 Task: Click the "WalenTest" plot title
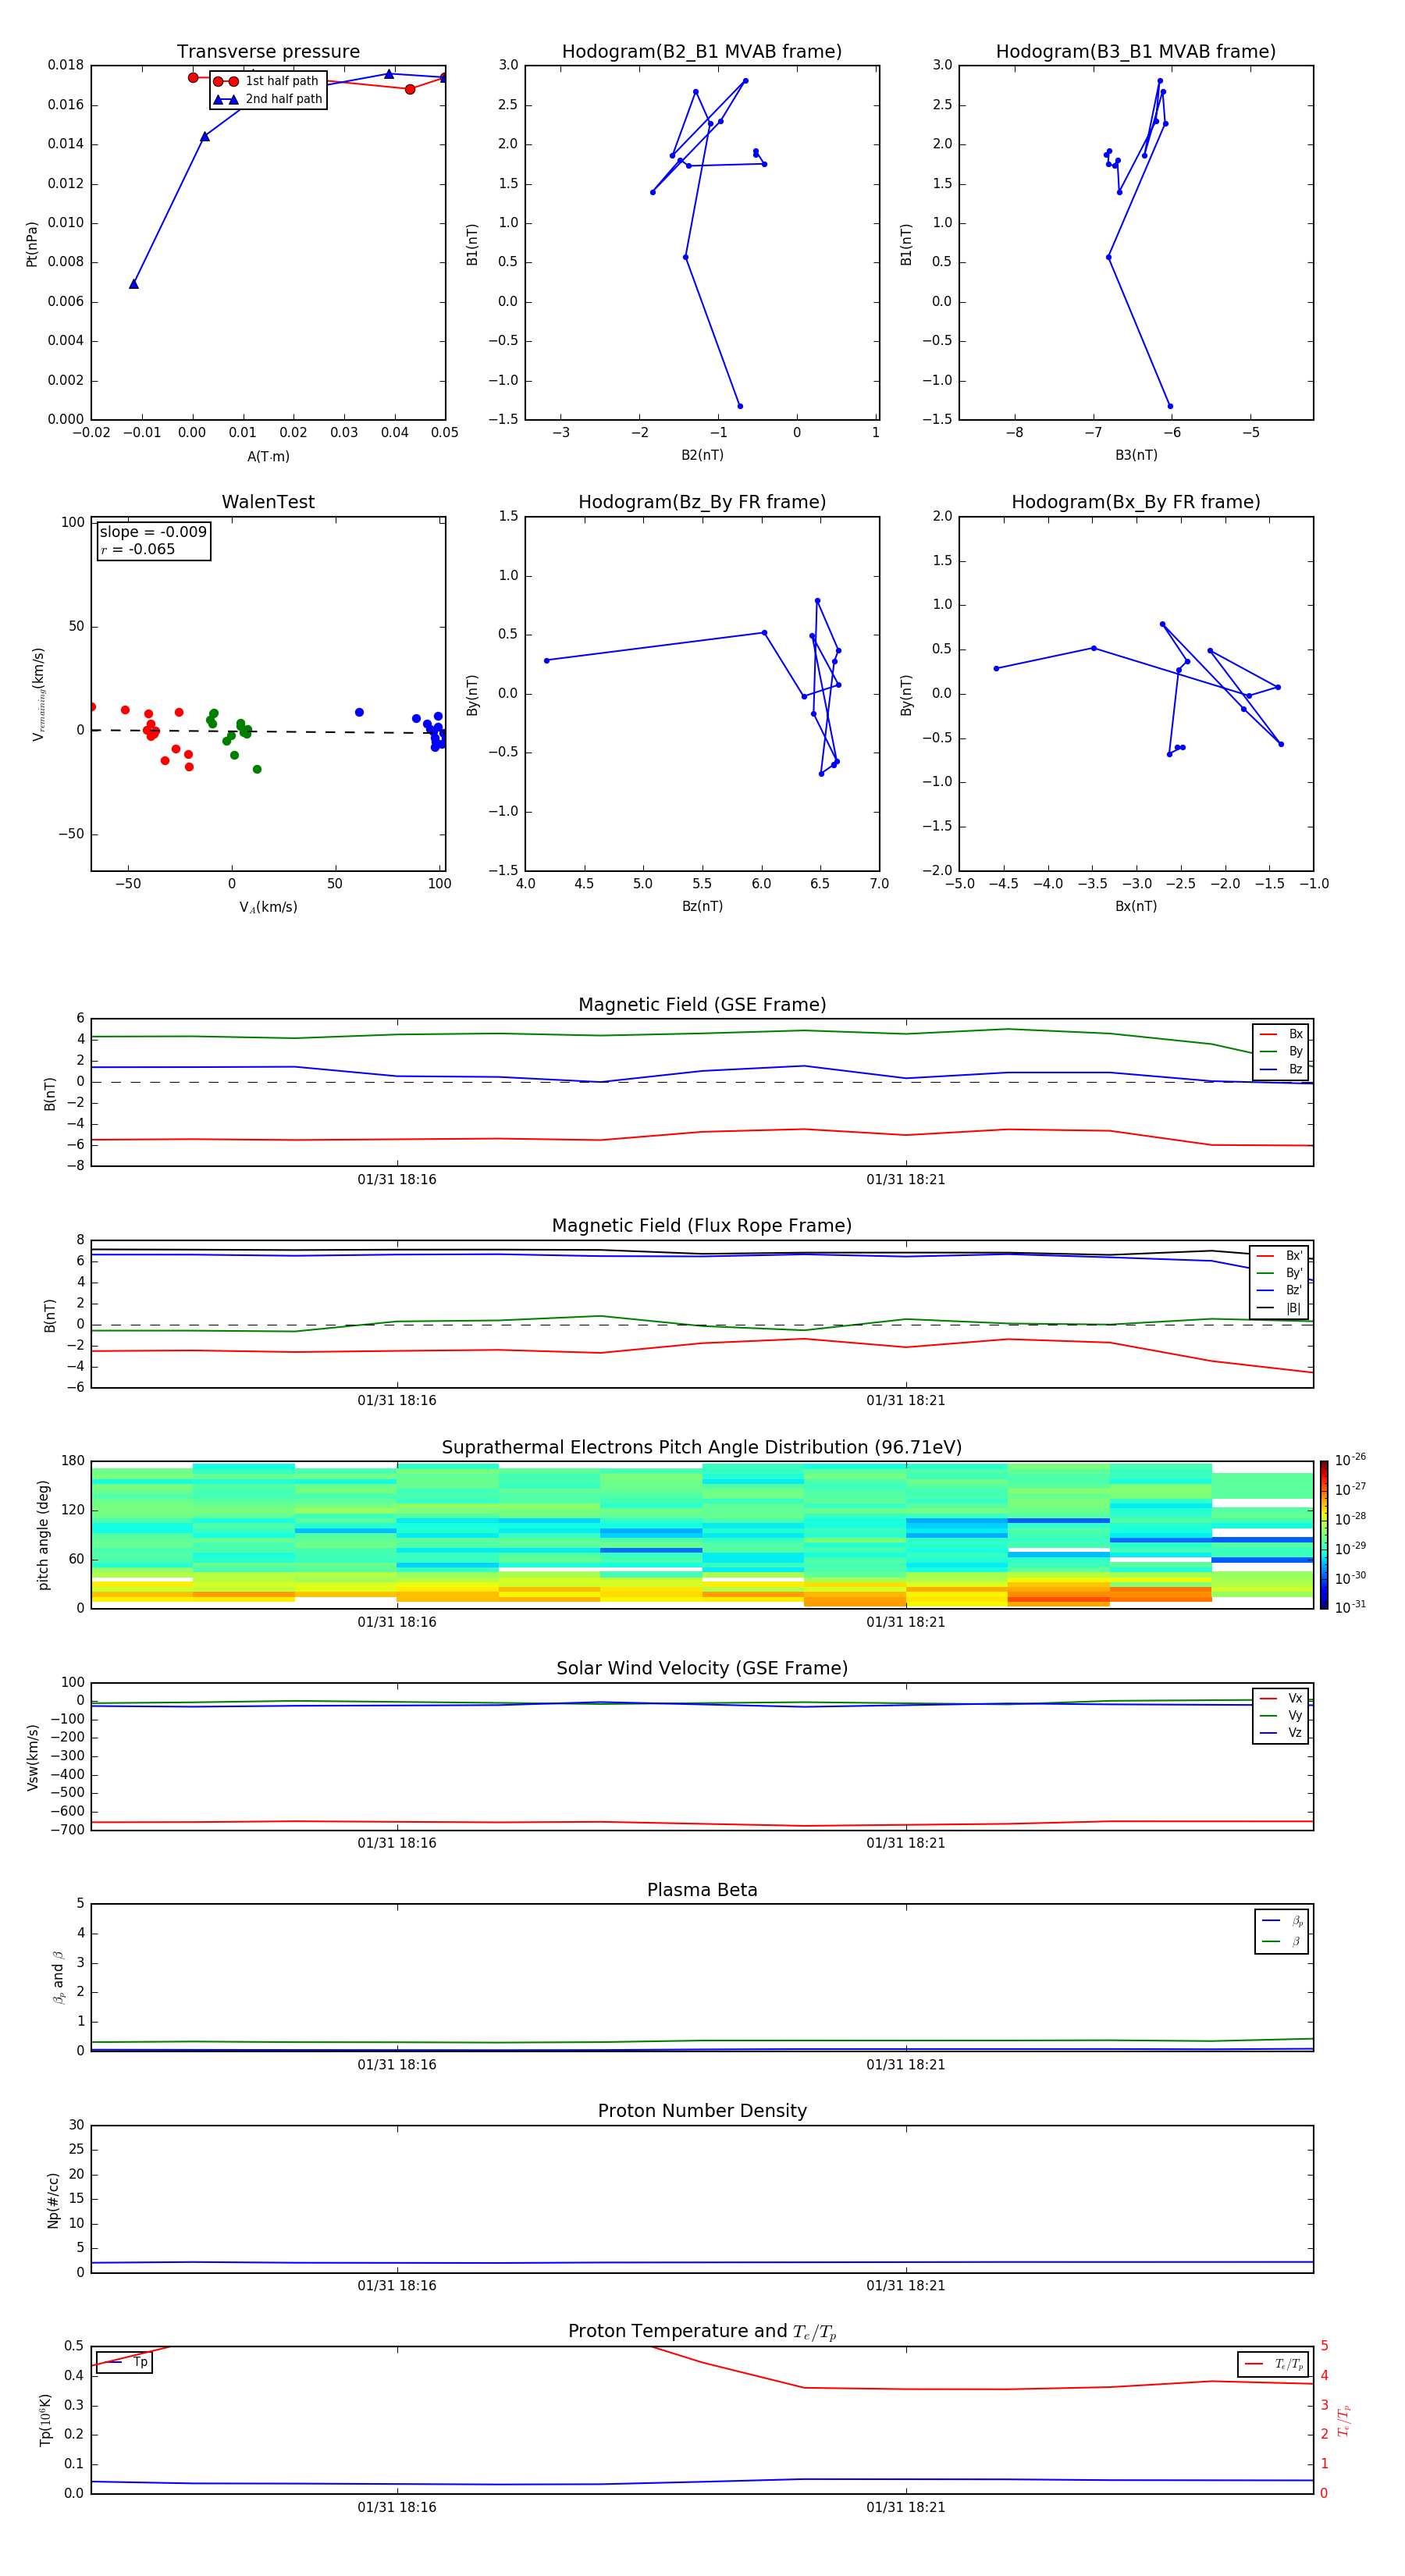pyautogui.click(x=268, y=502)
